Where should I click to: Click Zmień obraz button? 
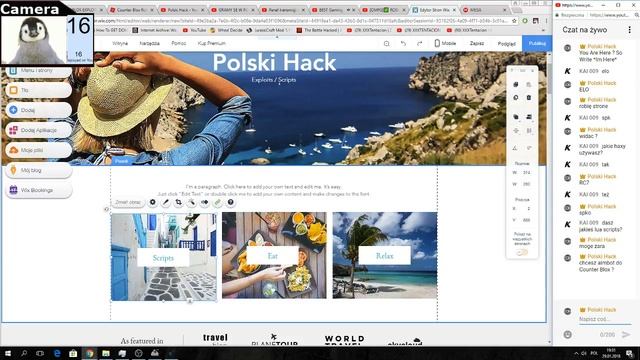click(x=128, y=202)
